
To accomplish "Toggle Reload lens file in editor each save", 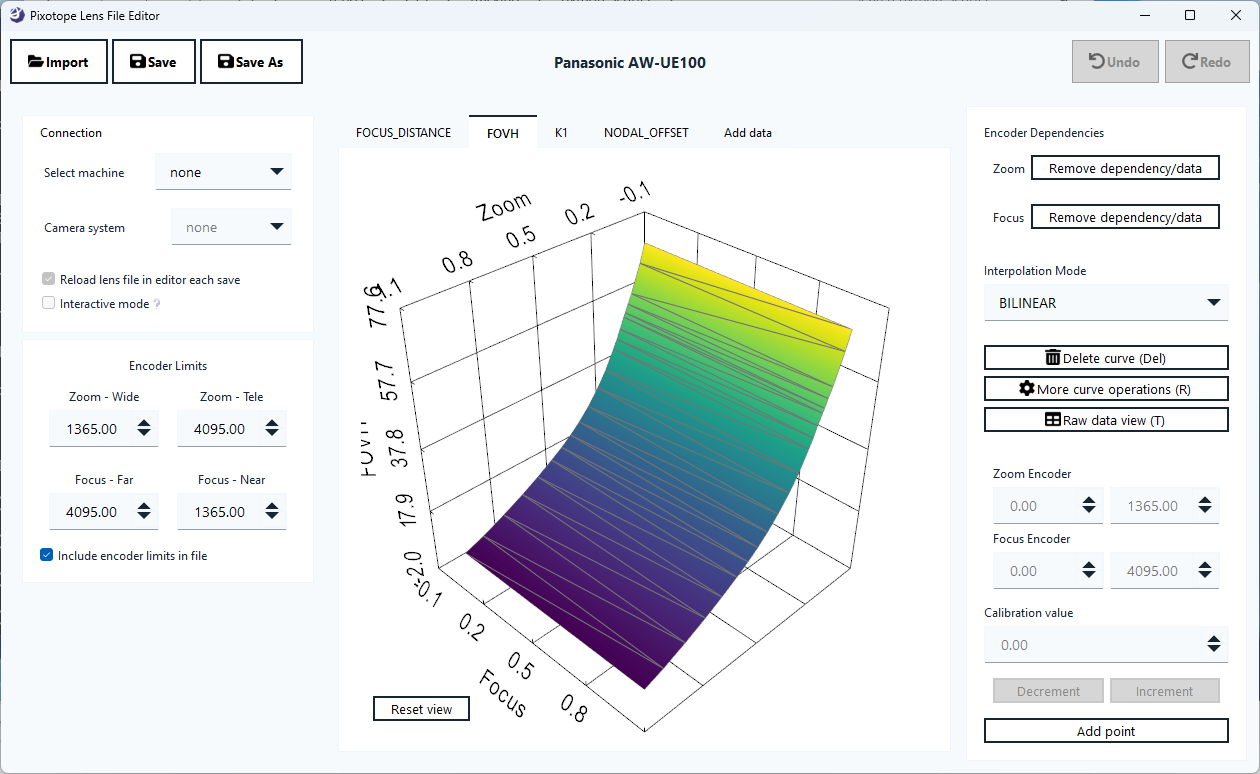I will (x=49, y=280).
